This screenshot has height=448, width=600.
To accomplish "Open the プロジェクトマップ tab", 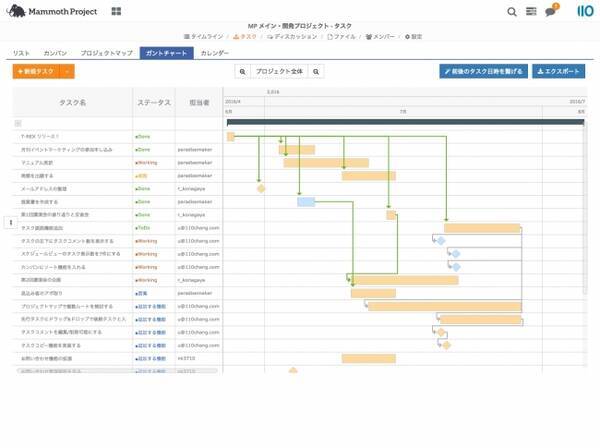I will coord(106,52).
